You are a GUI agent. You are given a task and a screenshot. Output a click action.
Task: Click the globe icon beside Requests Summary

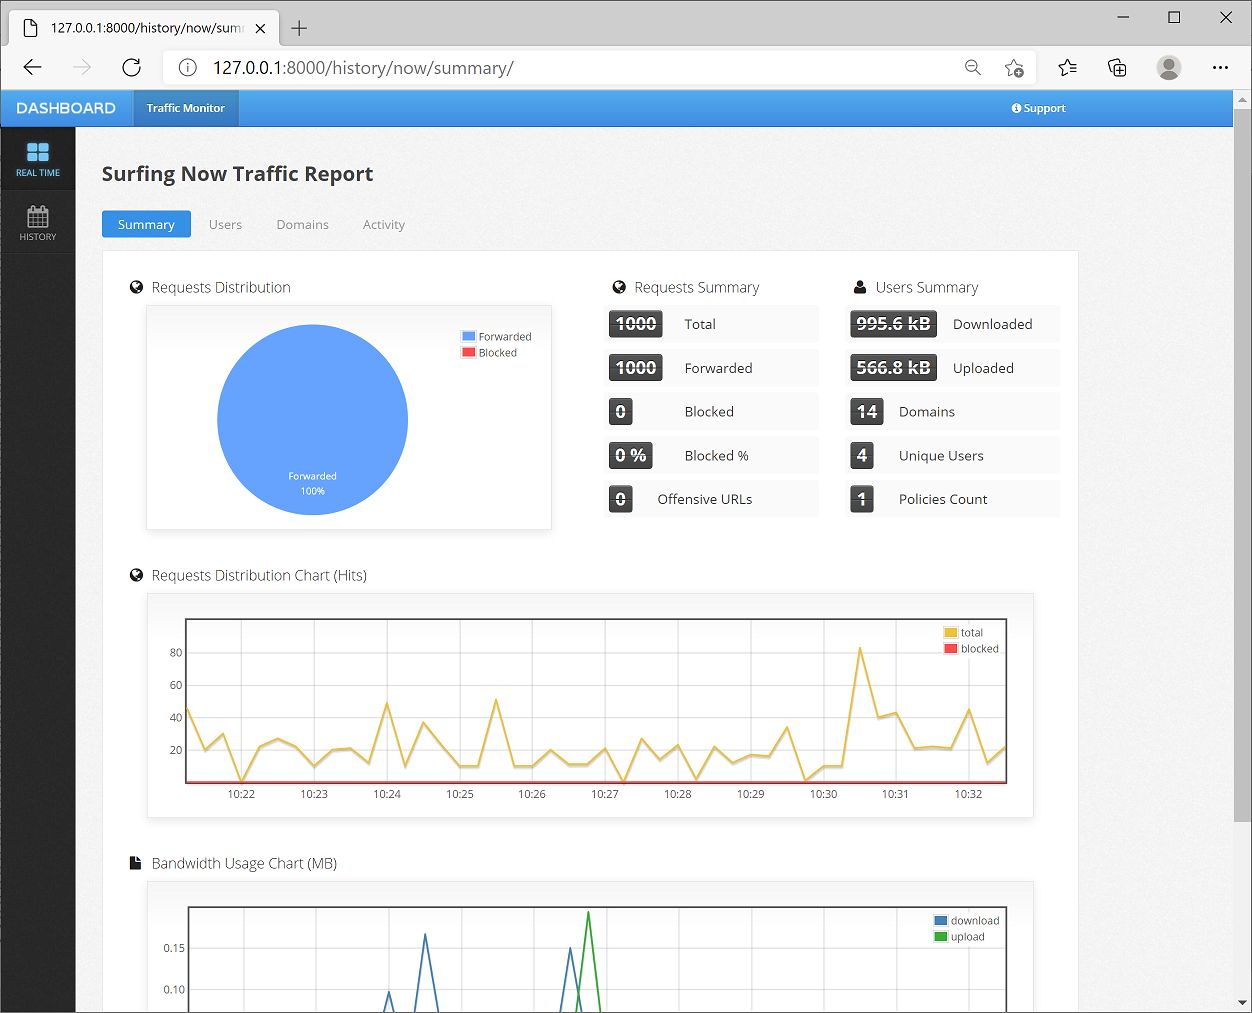pos(619,287)
